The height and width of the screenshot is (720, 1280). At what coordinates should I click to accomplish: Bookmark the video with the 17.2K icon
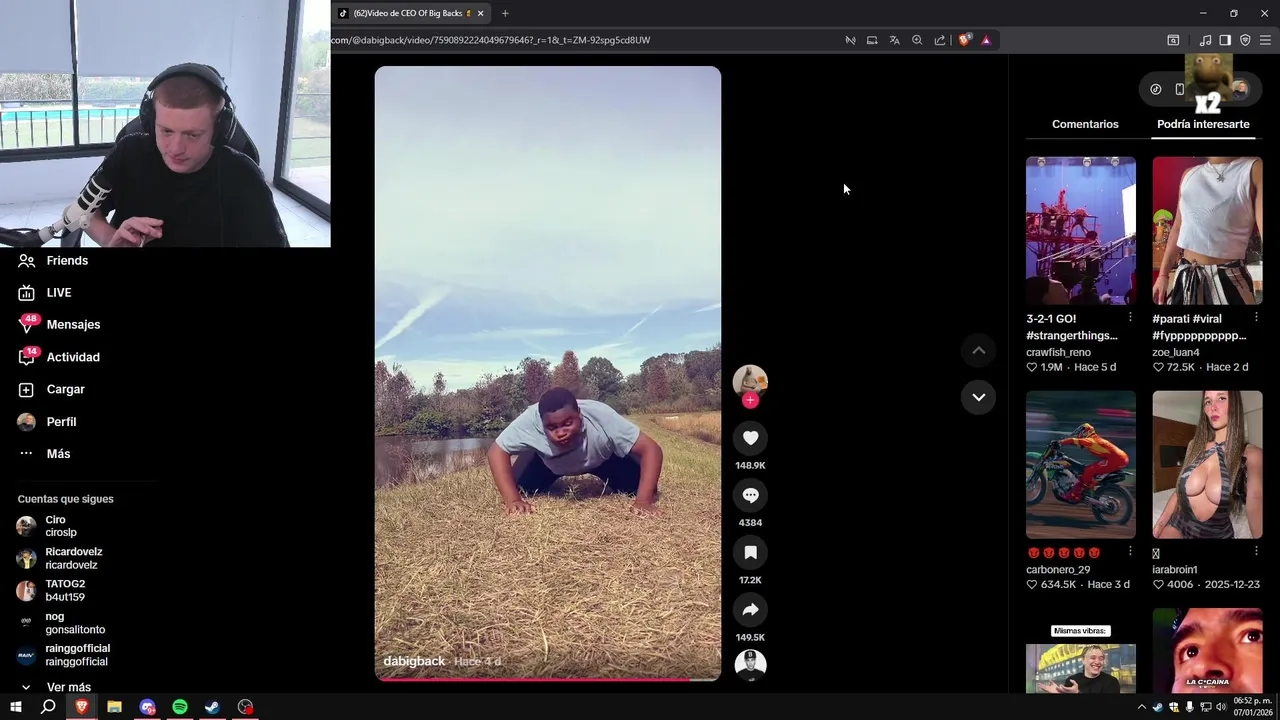click(x=750, y=552)
